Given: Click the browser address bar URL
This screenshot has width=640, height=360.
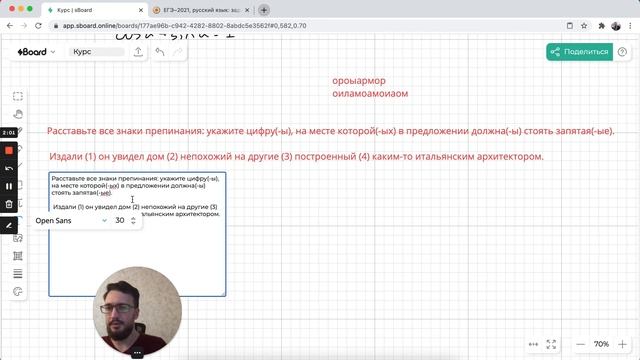Looking at the screenshot, I should pyautogui.click(x=184, y=26).
